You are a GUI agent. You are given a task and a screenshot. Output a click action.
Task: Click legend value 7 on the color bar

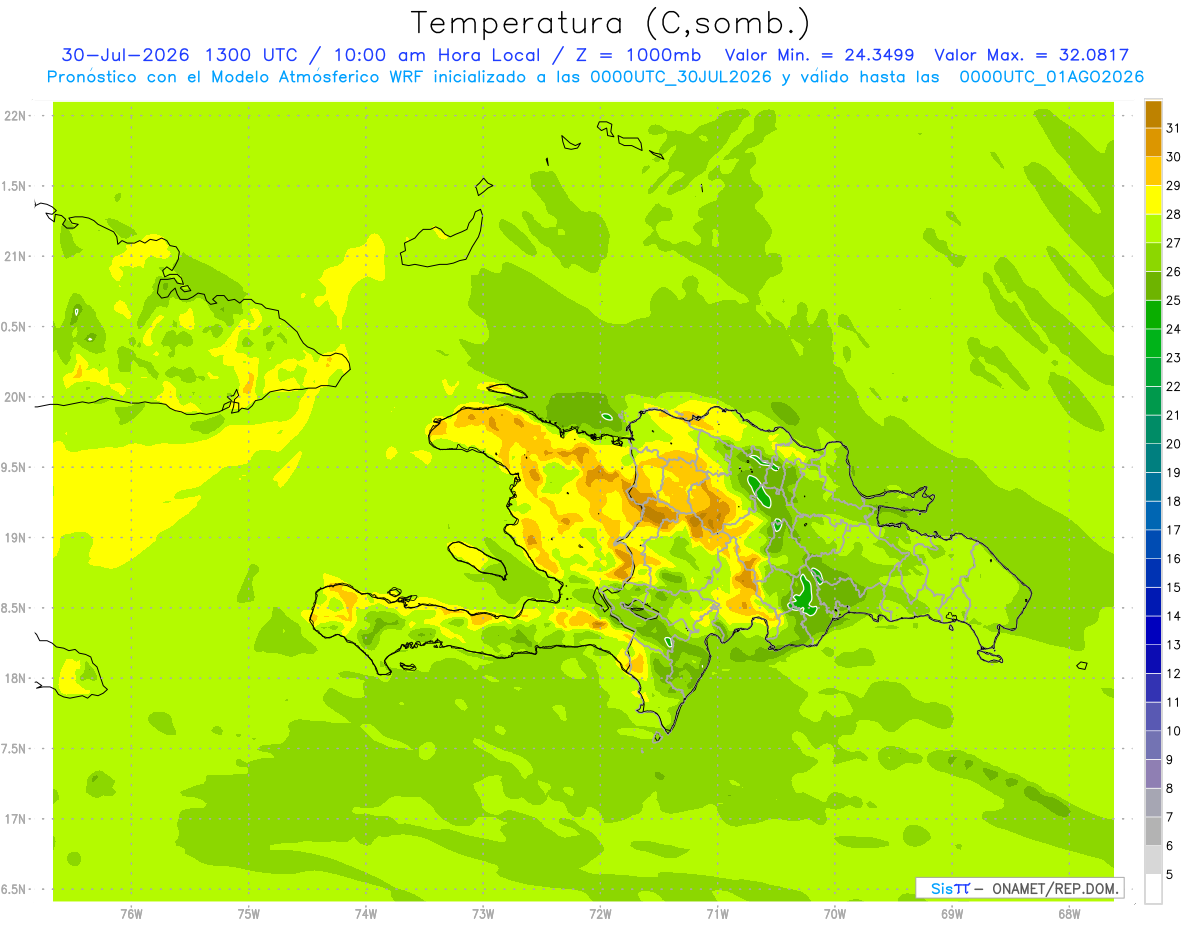[x=1170, y=817]
